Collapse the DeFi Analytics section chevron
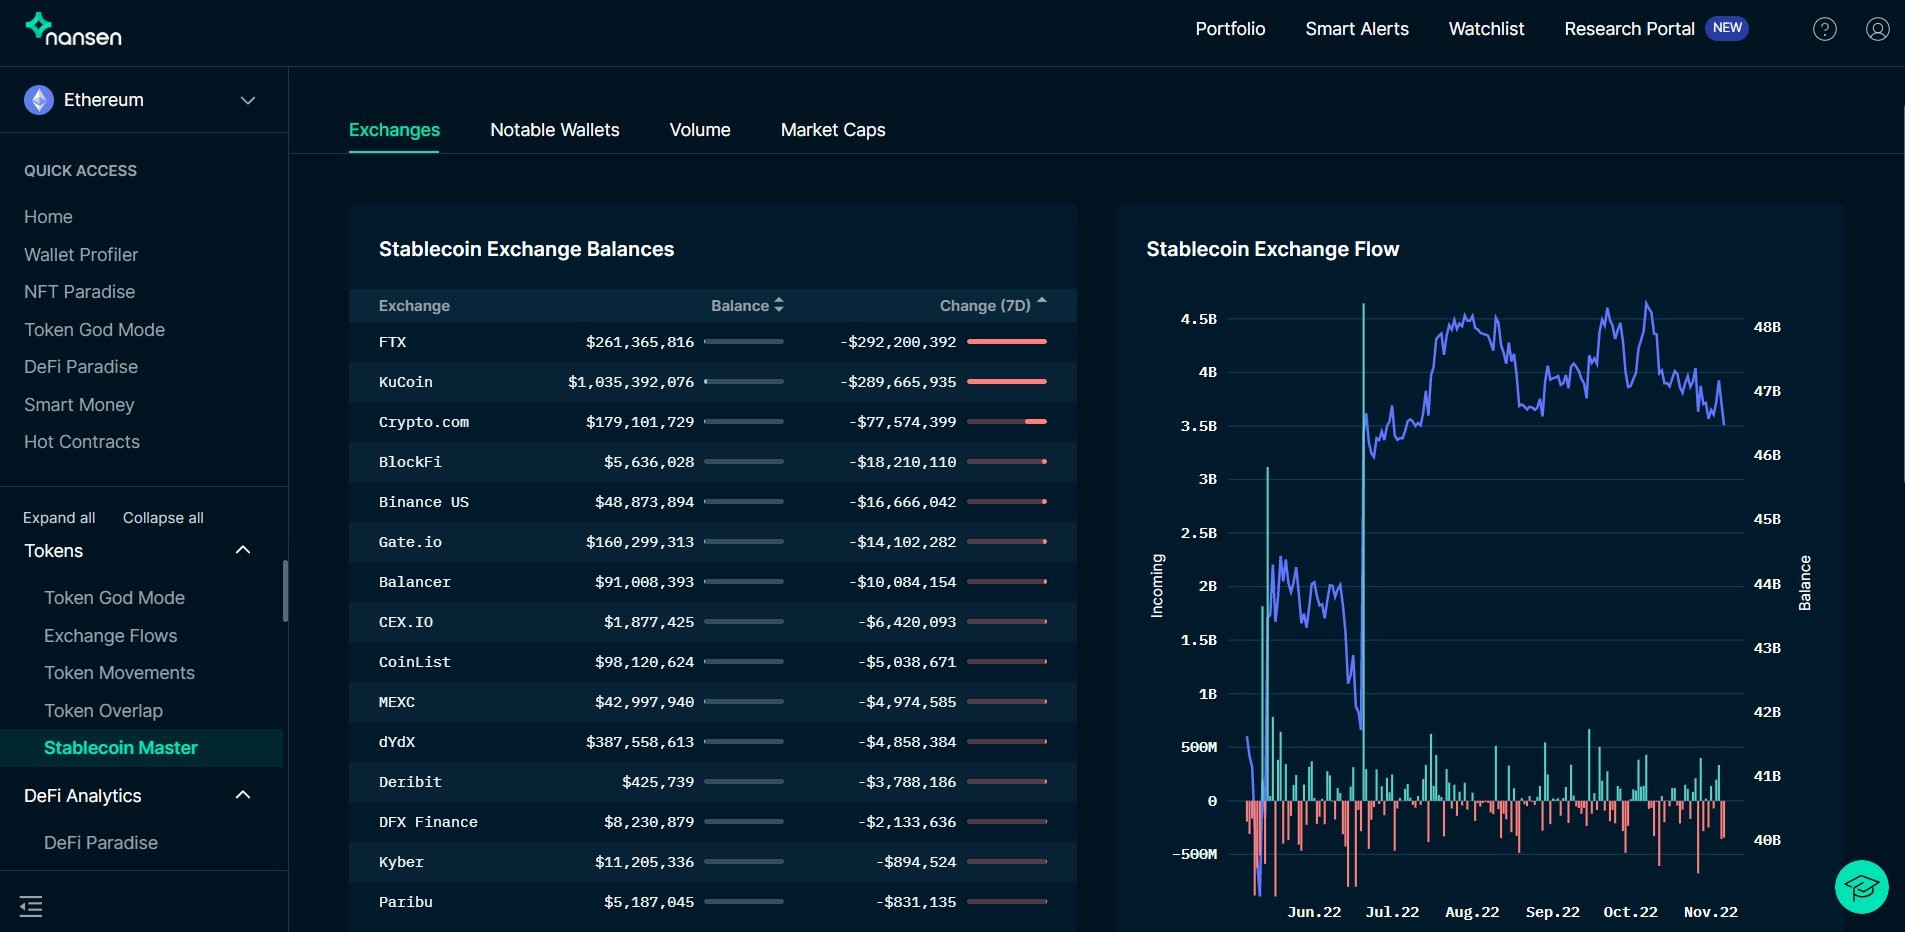 pyautogui.click(x=243, y=795)
